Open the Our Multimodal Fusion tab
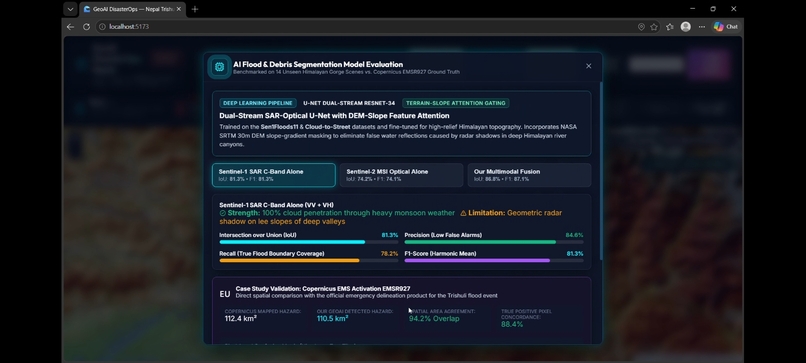The width and height of the screenshot is (806, 363). [x=529, y=175]
